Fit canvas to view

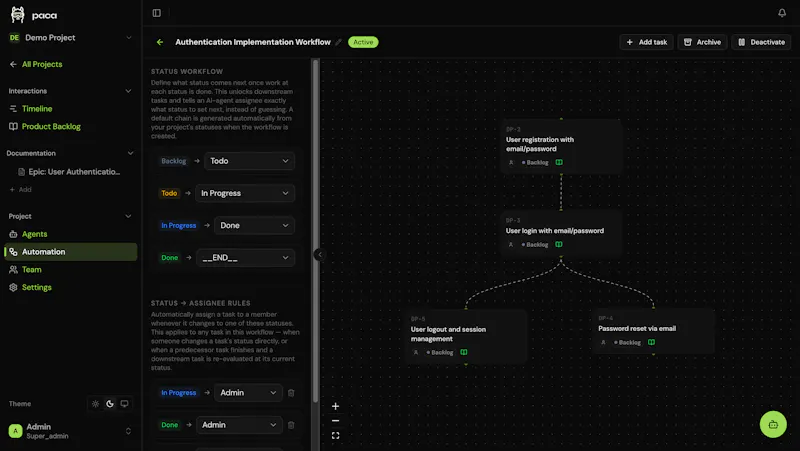click(335, 436)
